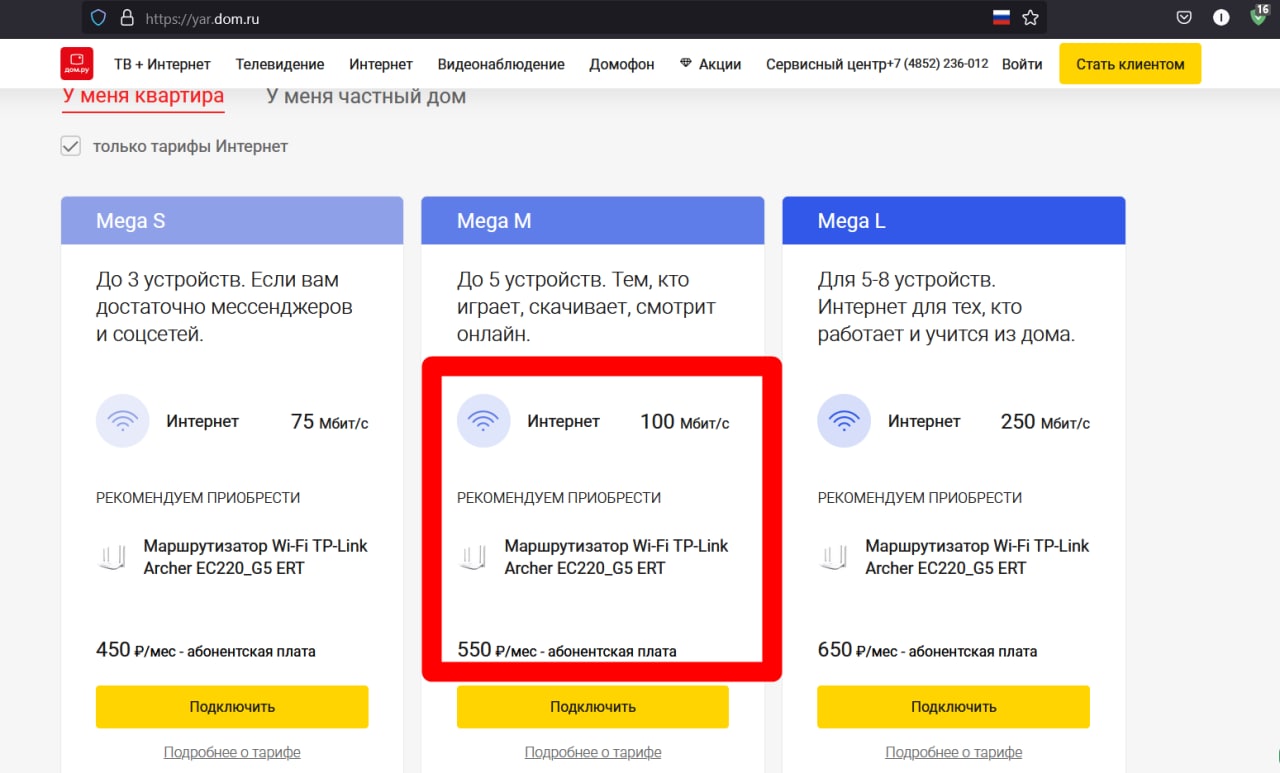The image size is (1280, 773).
Task: Click Подключить for the Mega M tariff
Action: [593, 707]
